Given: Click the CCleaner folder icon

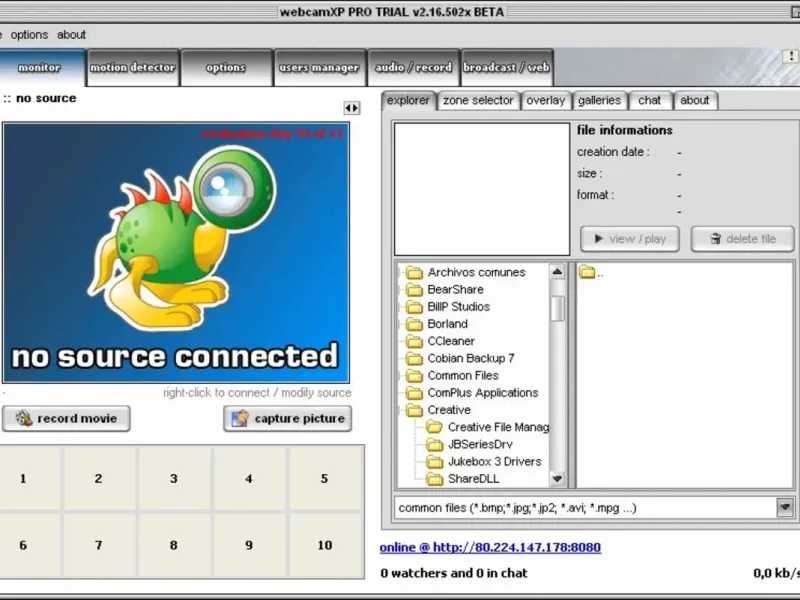Looking at the screenshot, I should (414, 341).
